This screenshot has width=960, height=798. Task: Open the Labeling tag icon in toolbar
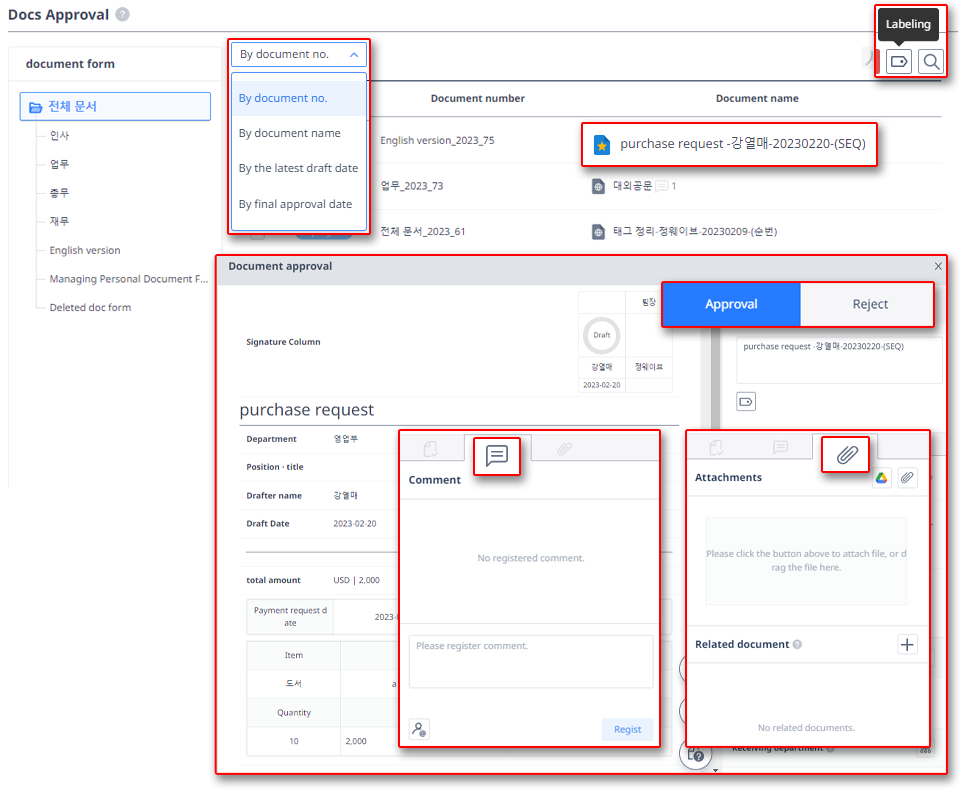pos(898,61)
